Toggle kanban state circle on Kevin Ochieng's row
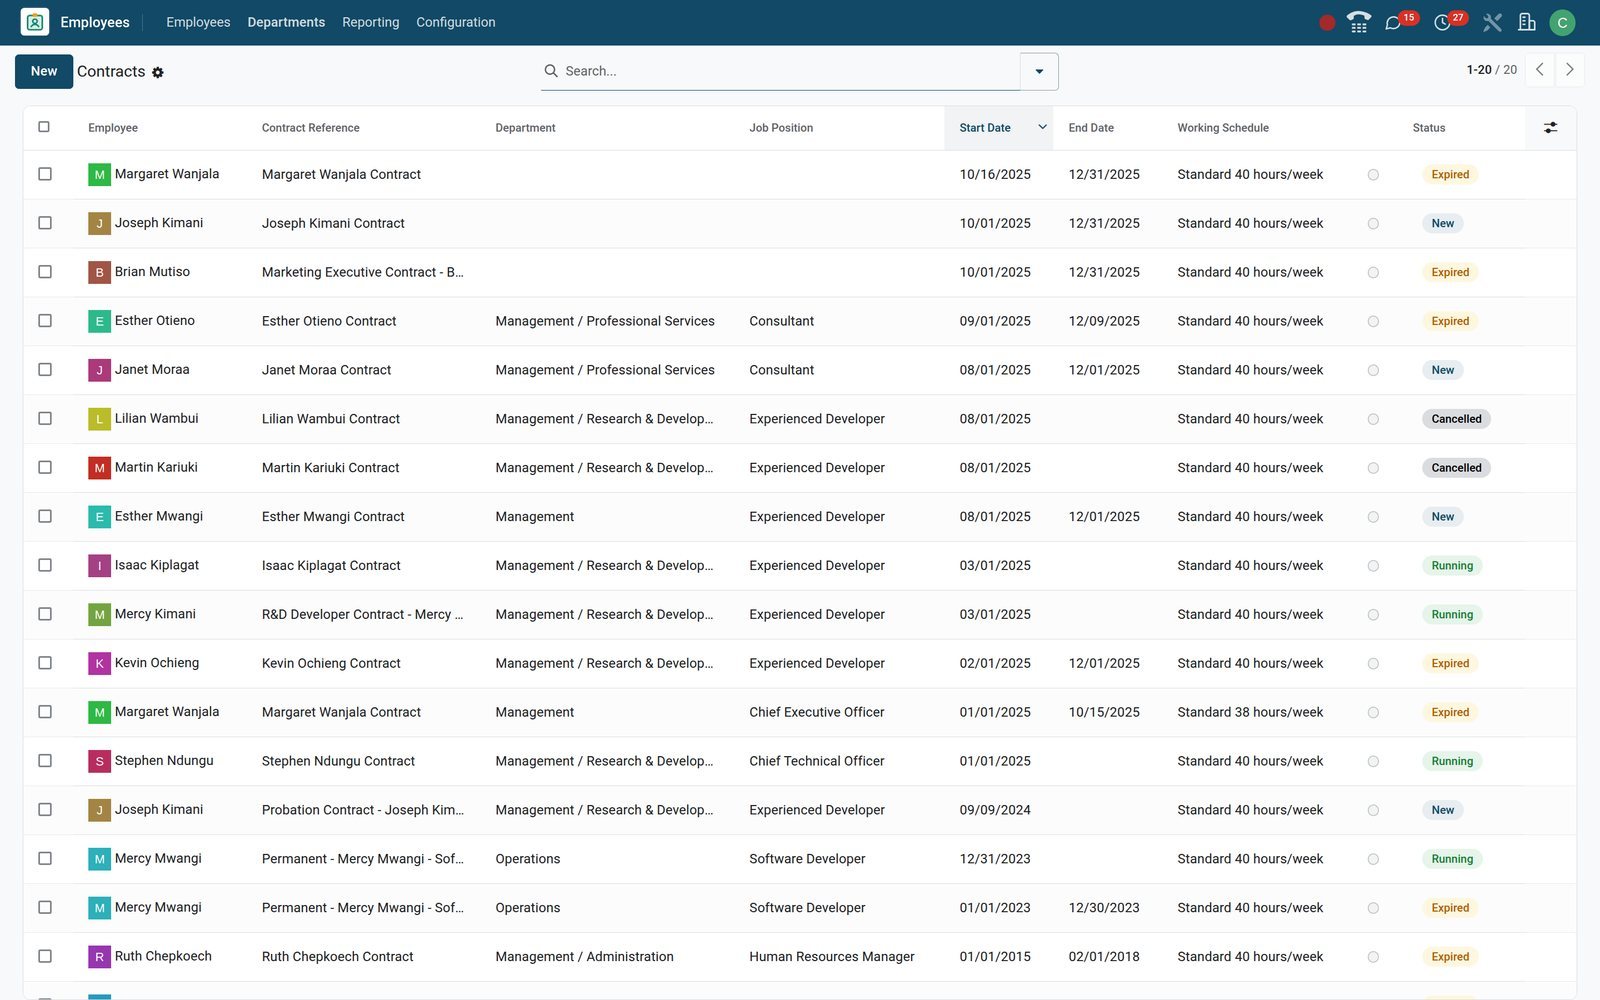The width and height of the screenshot is (1600, 1000). (1373, 664)
